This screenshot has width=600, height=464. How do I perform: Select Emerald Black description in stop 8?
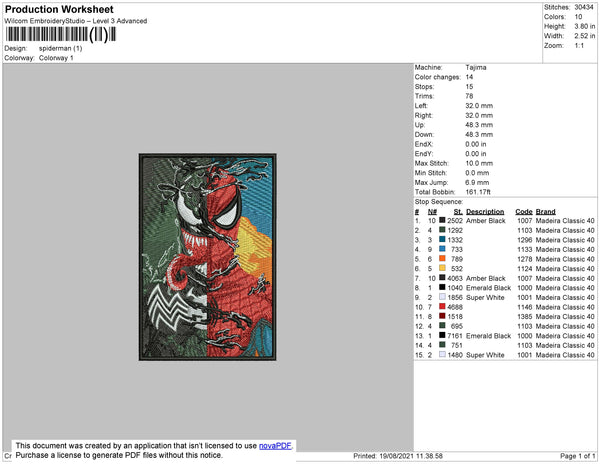[x=488, y=288]
